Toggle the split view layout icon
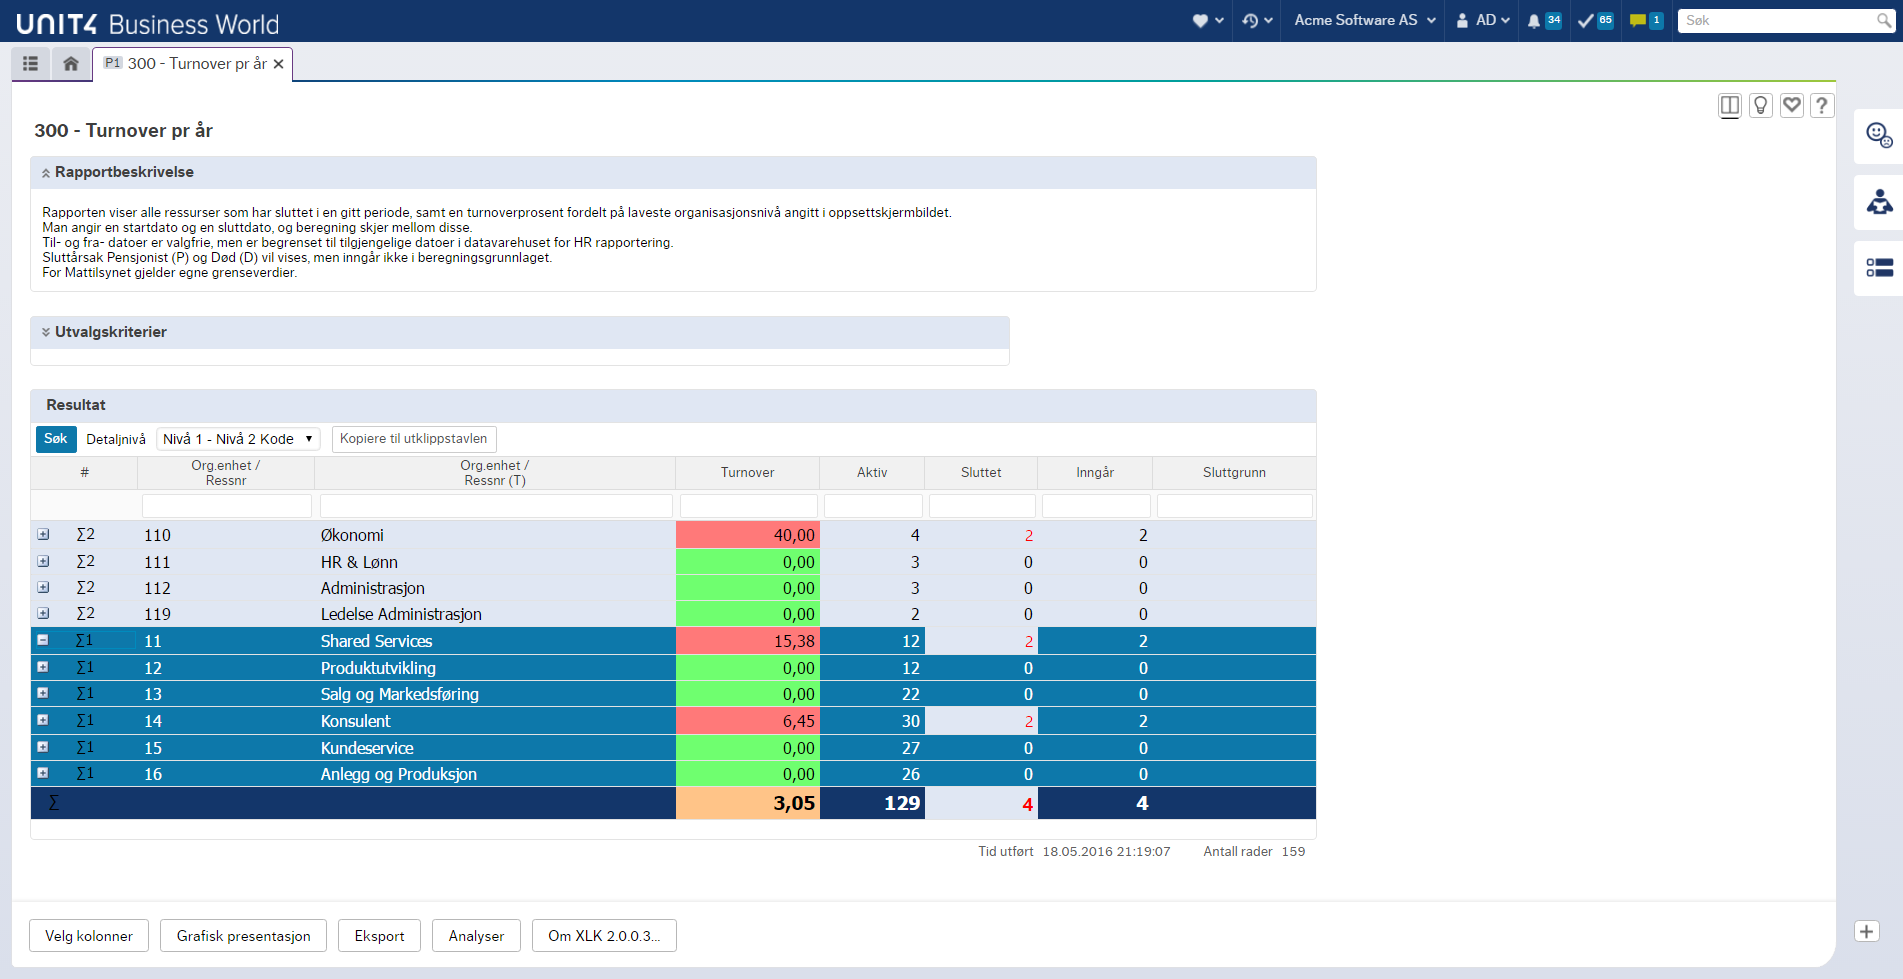 point(1729,105)
